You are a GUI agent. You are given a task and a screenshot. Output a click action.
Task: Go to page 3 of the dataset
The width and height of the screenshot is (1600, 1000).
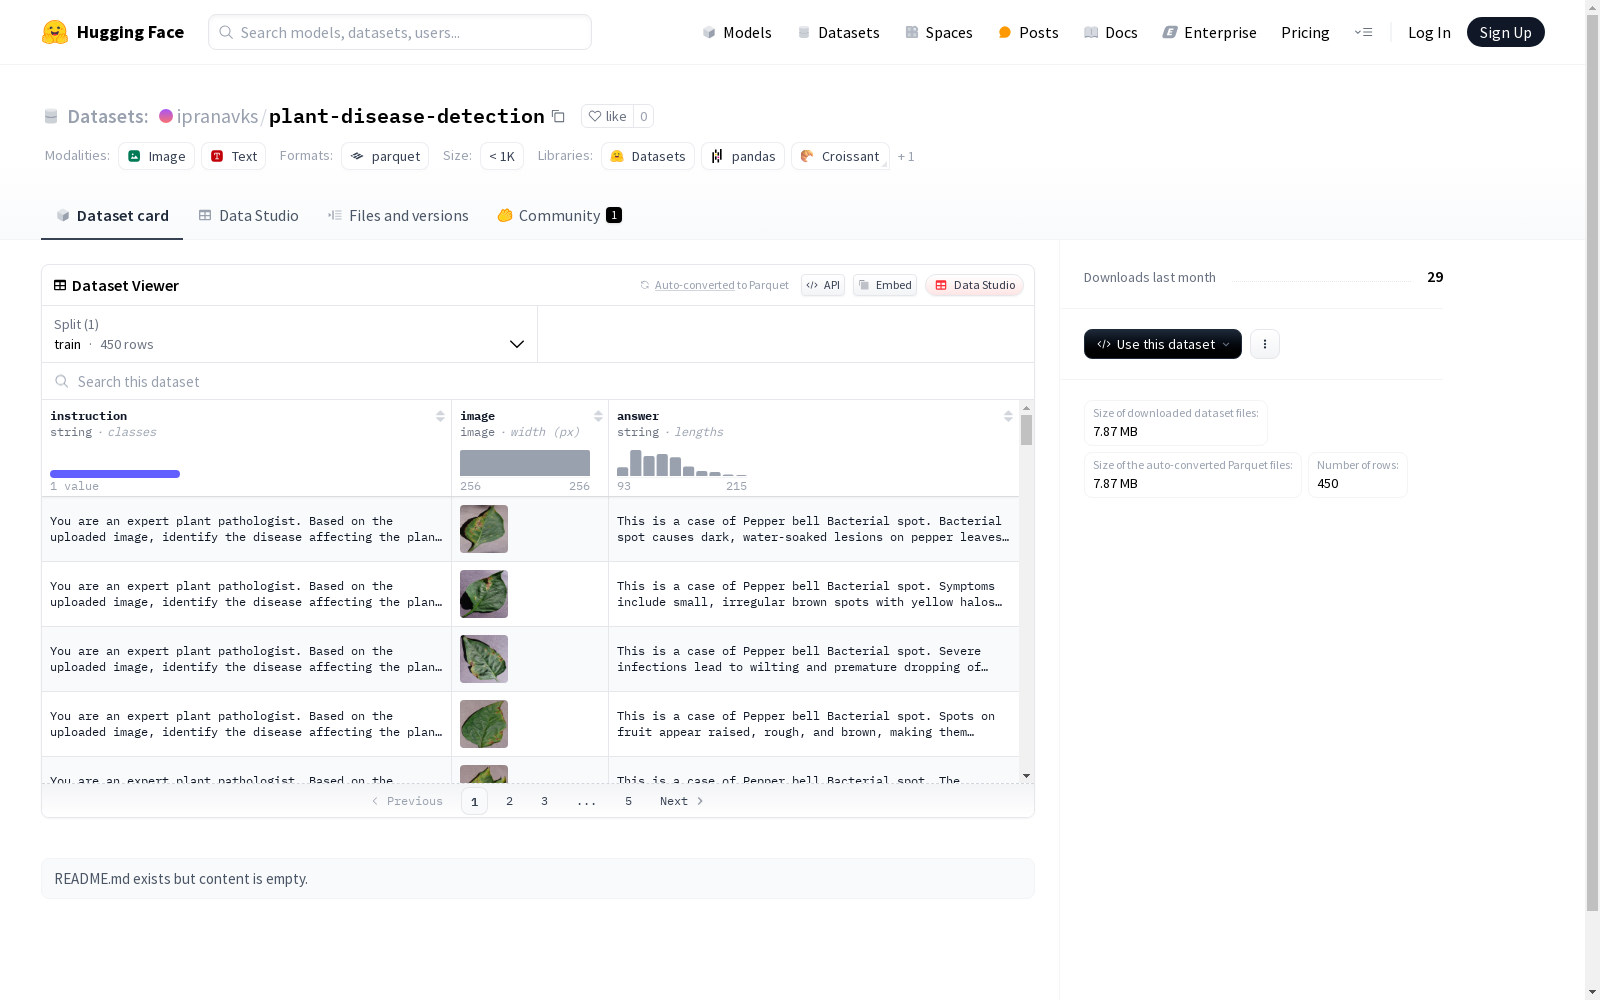544,801
